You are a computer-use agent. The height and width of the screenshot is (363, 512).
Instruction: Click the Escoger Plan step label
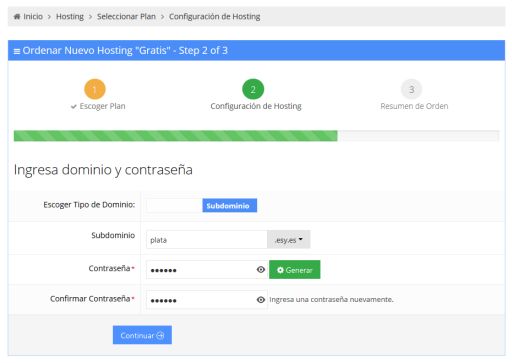(102, 106)
